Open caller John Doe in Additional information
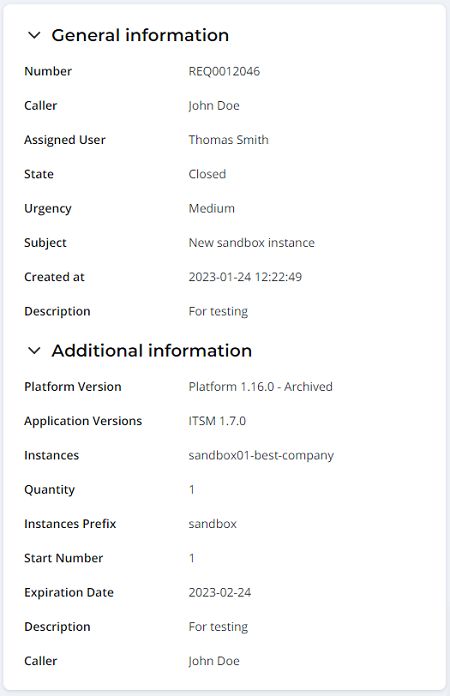Screen dimensions: 450x696 (214, 661)
